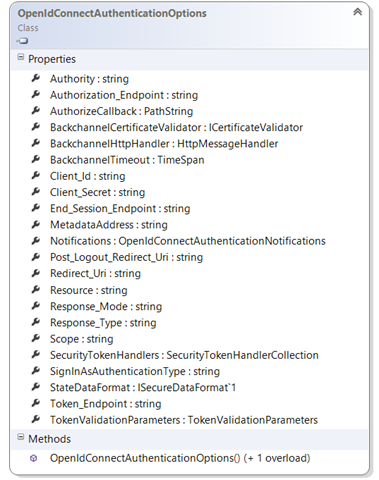Screen dimensions: 379x480
Task: Select the Response_Type : string property
Action: pyautogui.click(x=103, y=323)
